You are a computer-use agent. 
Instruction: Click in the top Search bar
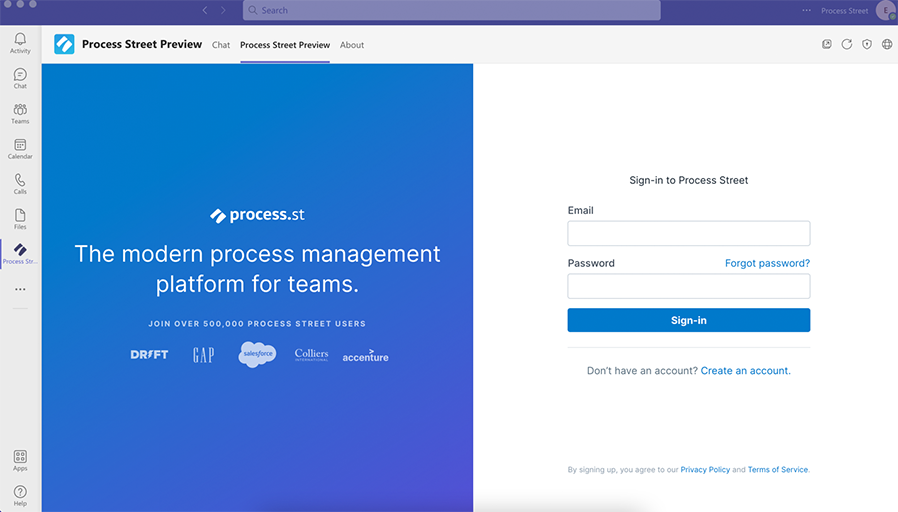[x=451, y=10]
